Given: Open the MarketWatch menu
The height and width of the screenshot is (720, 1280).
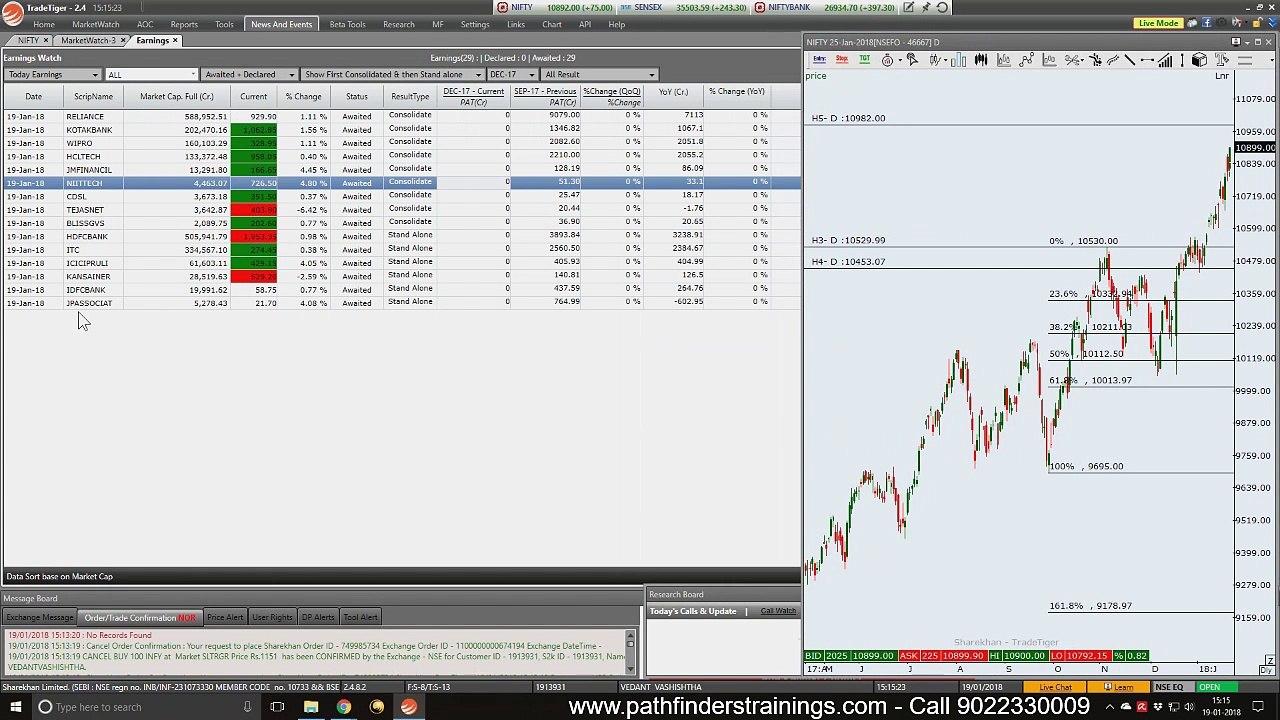Looking at the screenshot, I should (x=95, y=24).
